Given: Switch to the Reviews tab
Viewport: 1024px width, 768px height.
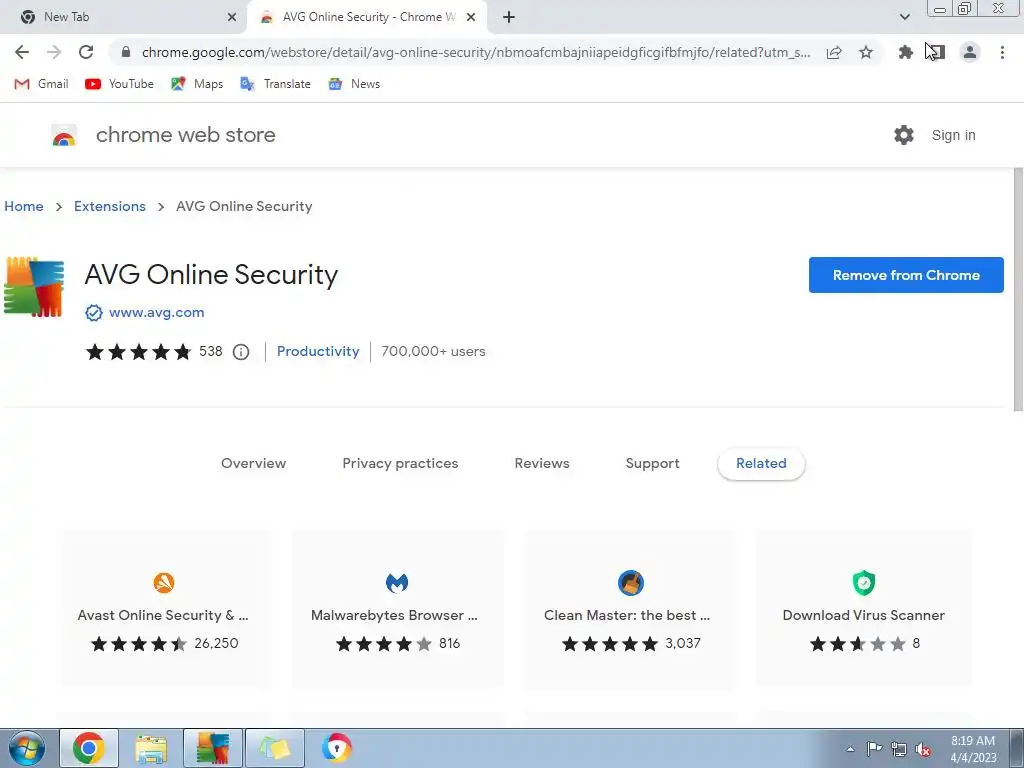Looking at the screenshot, I should [x=542, y=464].
